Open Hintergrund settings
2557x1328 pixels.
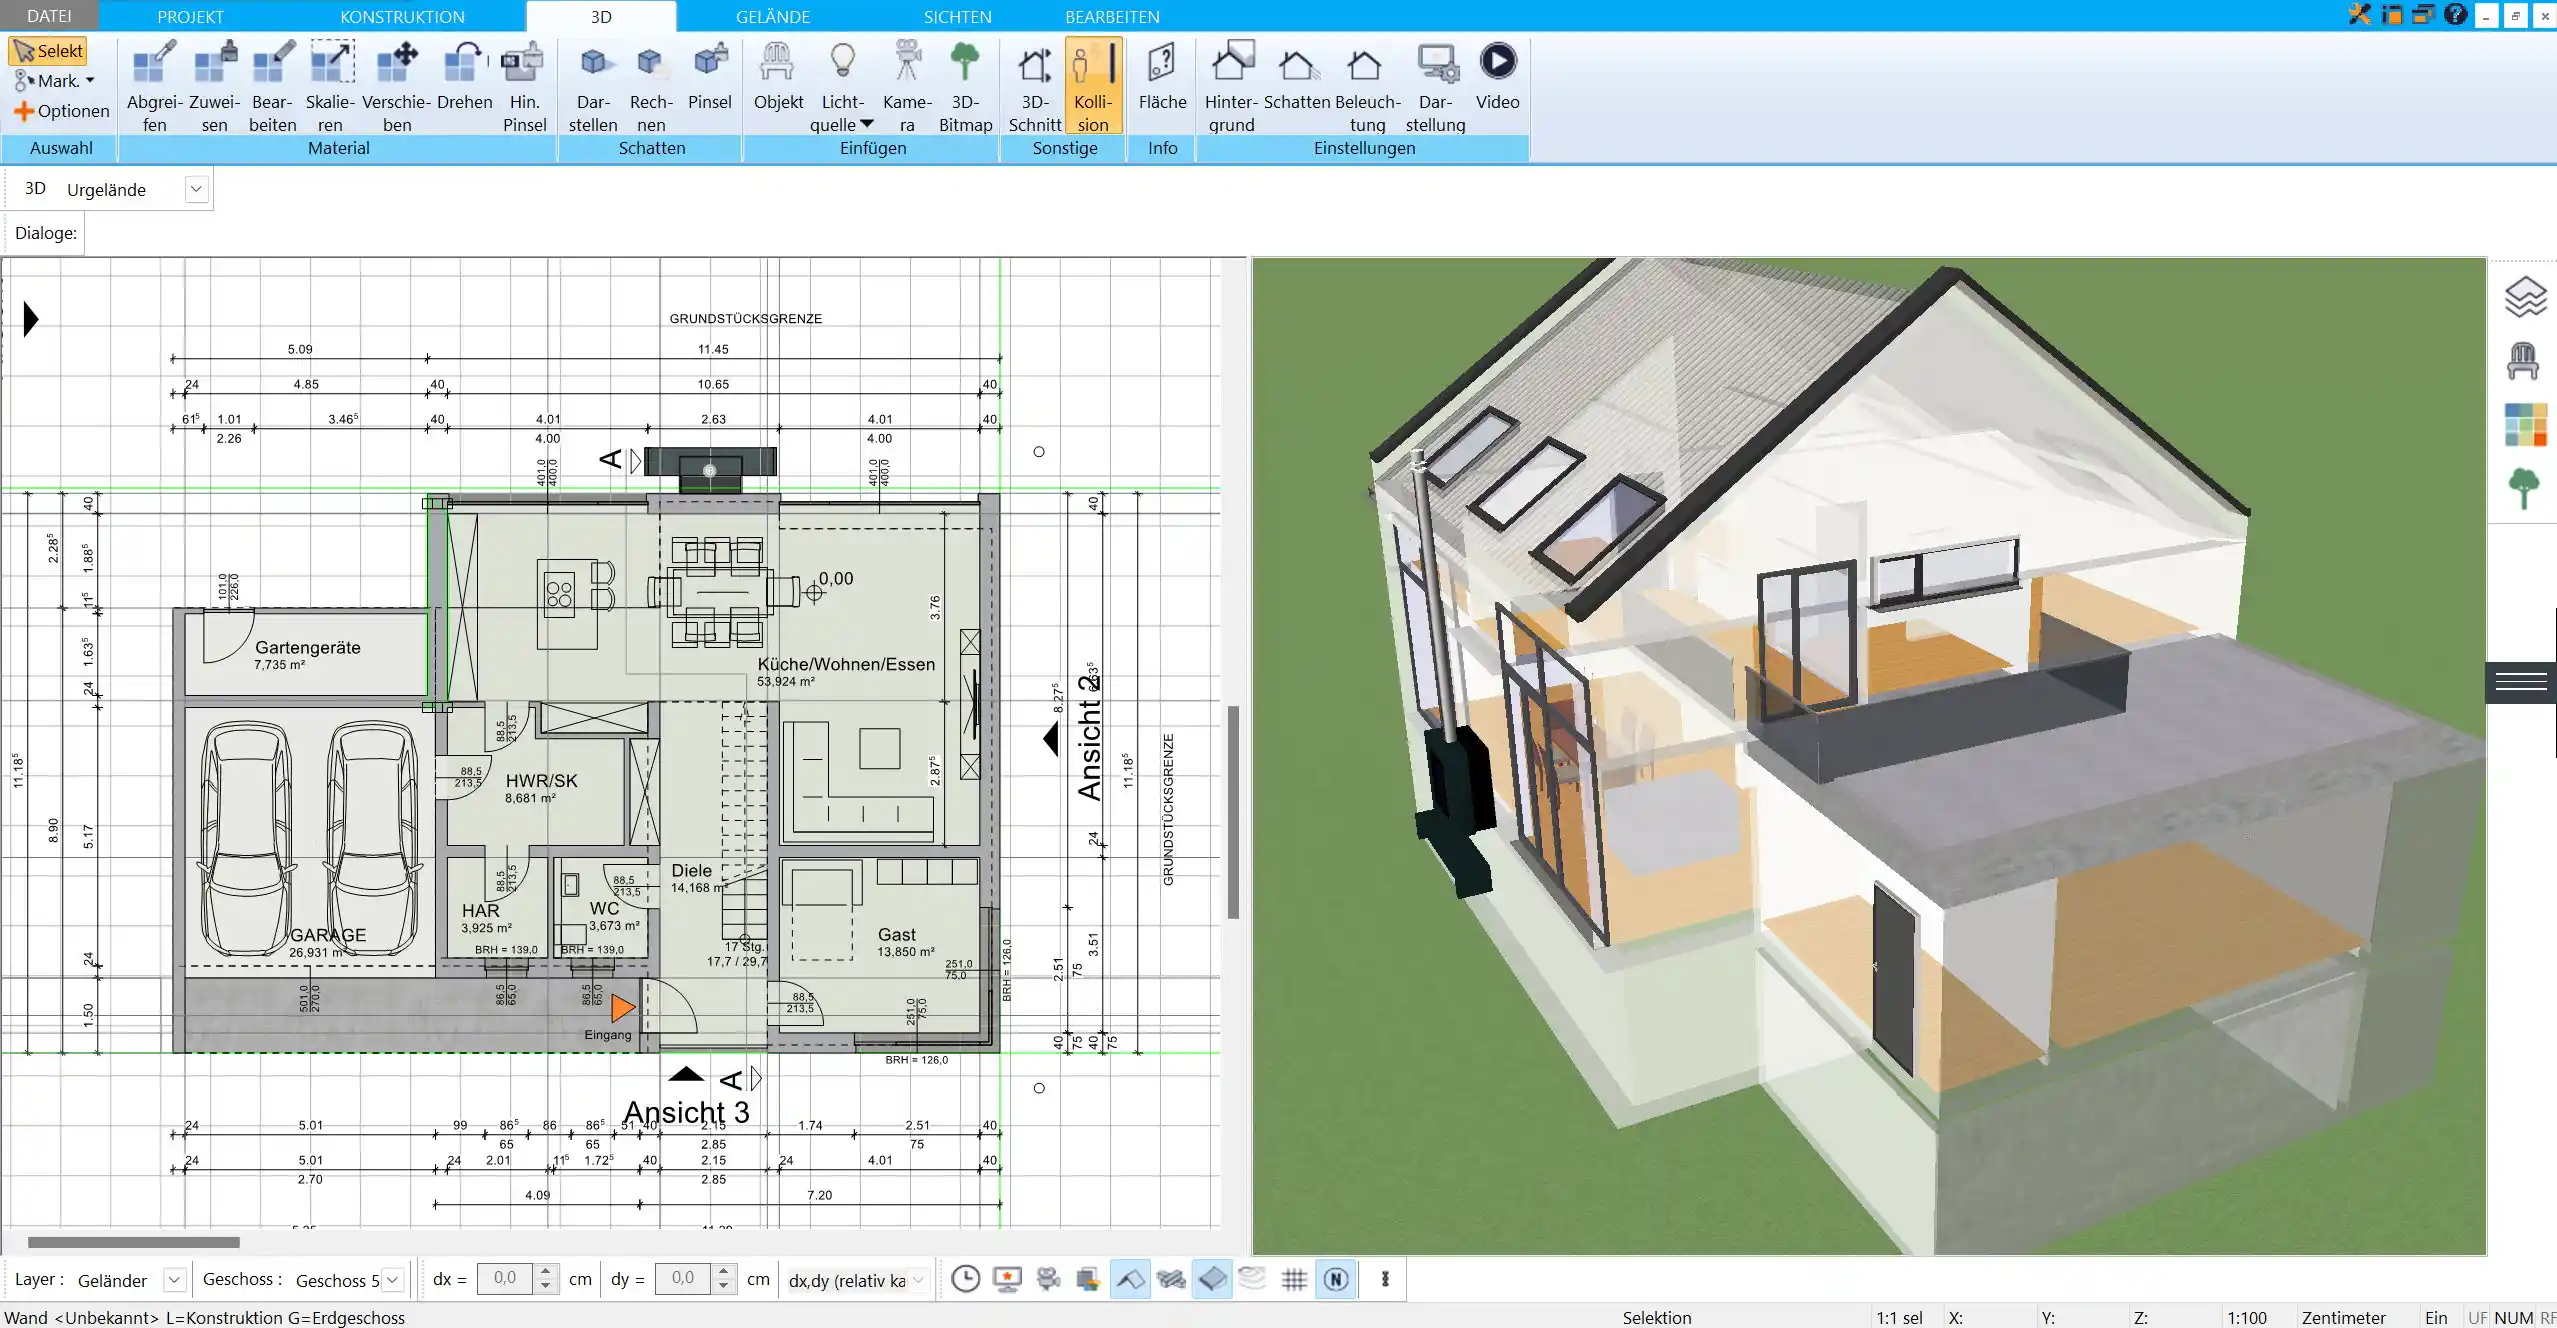1231,87
